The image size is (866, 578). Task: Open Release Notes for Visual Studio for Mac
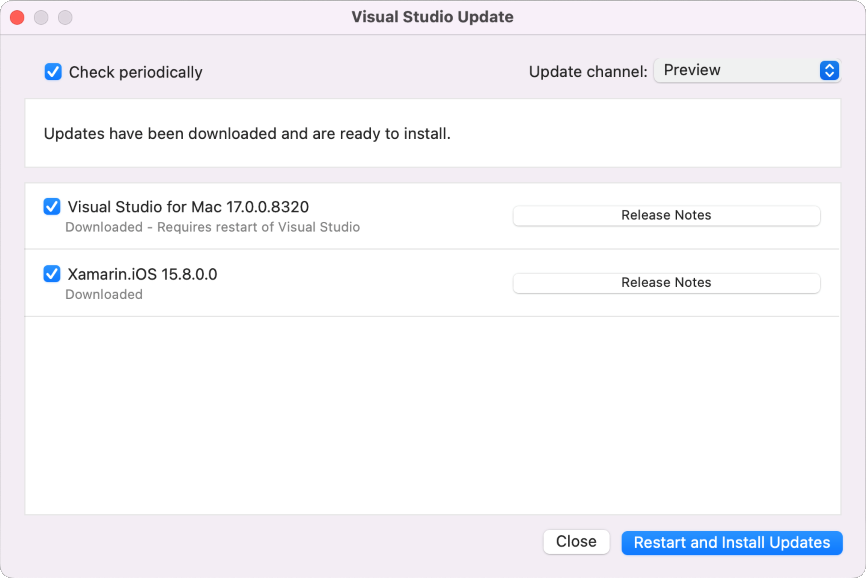tap(666, 215)
